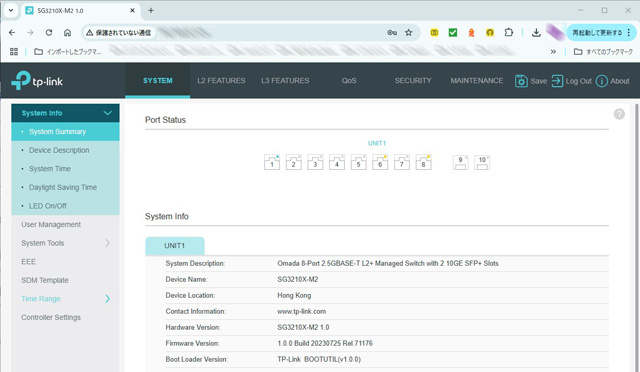Click port 1 icon in Port Status

tap(272, 162)
